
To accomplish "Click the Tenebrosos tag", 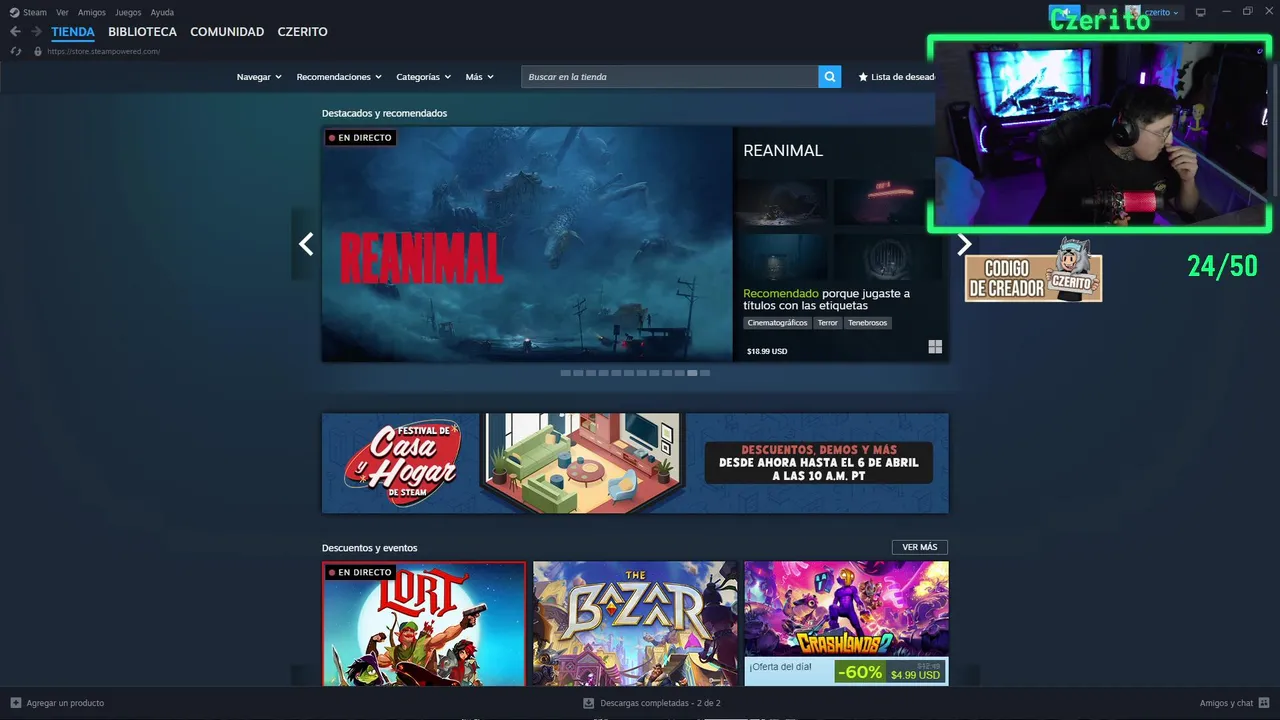I will pos(867,323).
